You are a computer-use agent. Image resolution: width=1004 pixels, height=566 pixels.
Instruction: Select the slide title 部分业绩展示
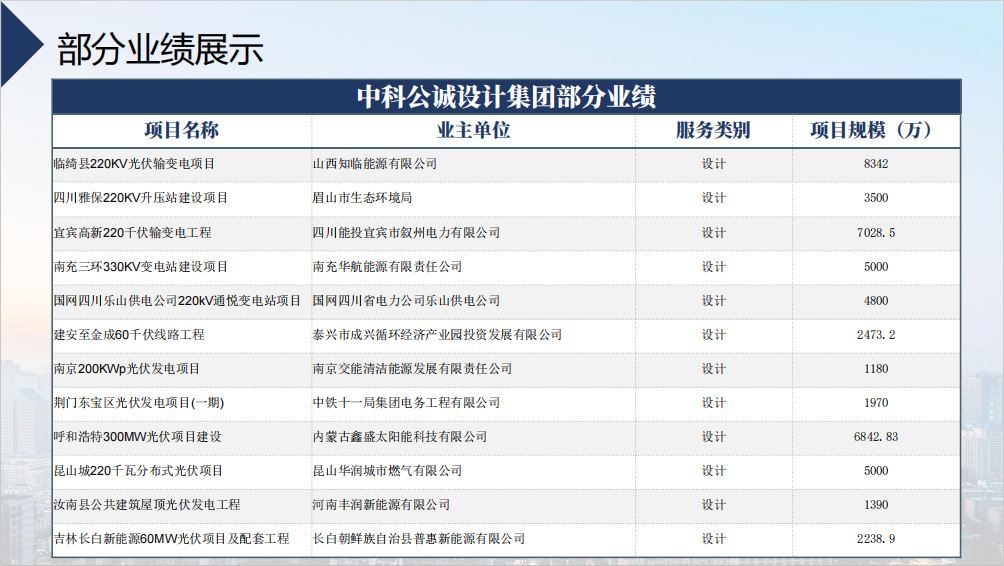(x=161, y=49)
